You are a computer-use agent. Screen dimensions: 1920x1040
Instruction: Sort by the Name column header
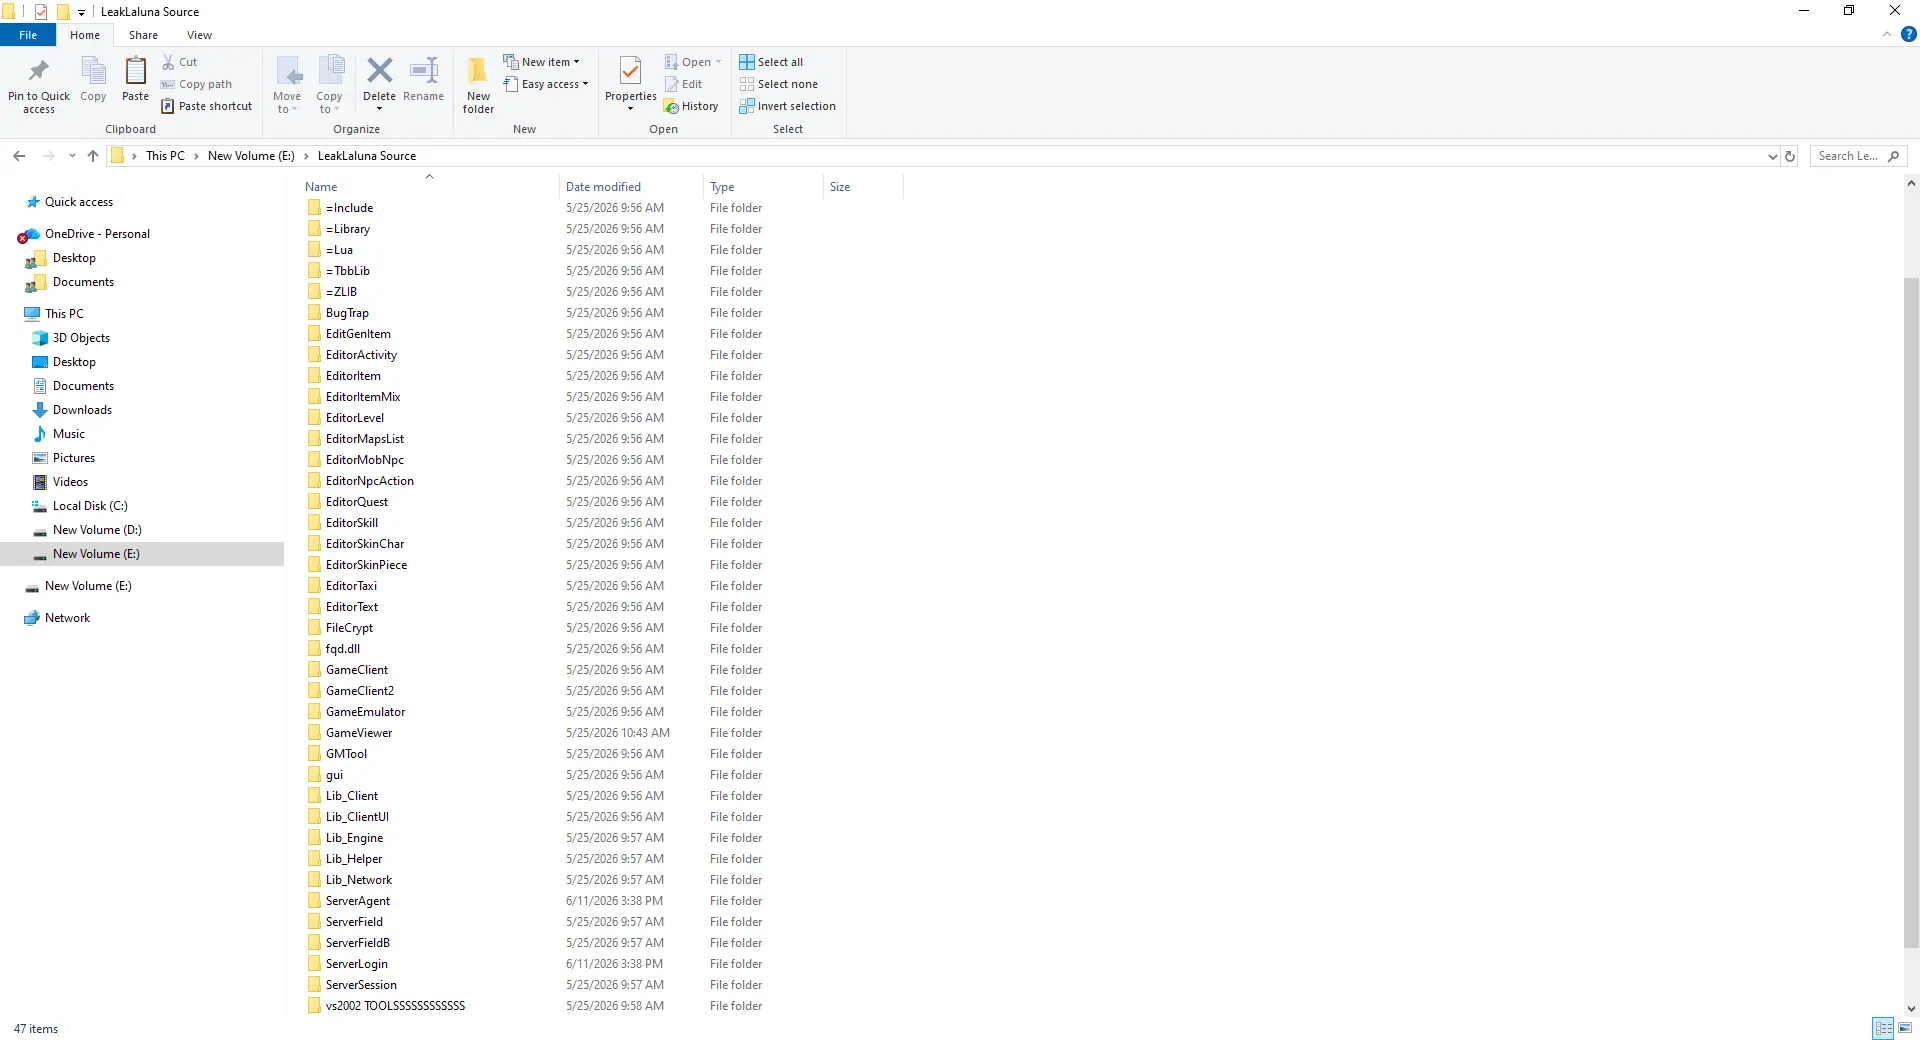(x=429, y=187)
